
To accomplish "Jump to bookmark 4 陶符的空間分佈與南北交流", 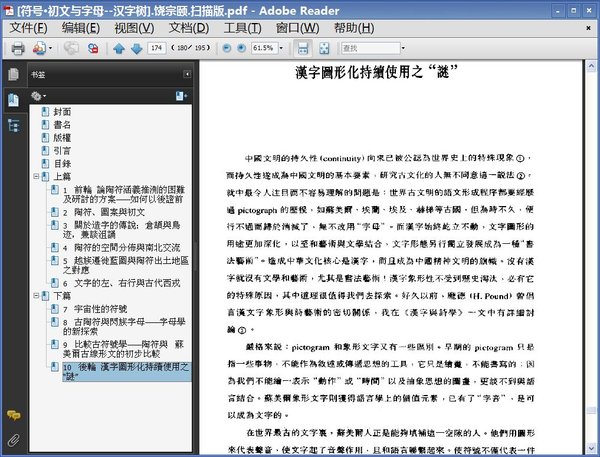I will [121, 248].
